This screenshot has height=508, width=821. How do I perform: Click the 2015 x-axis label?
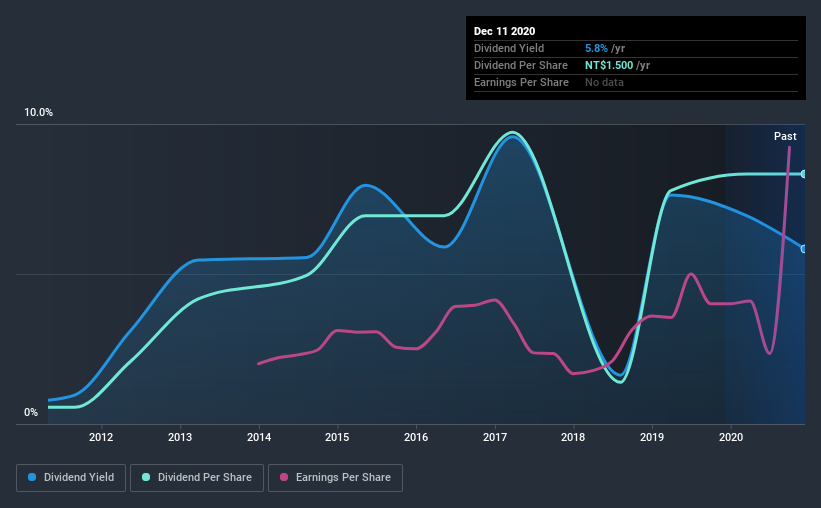point(337,437)
